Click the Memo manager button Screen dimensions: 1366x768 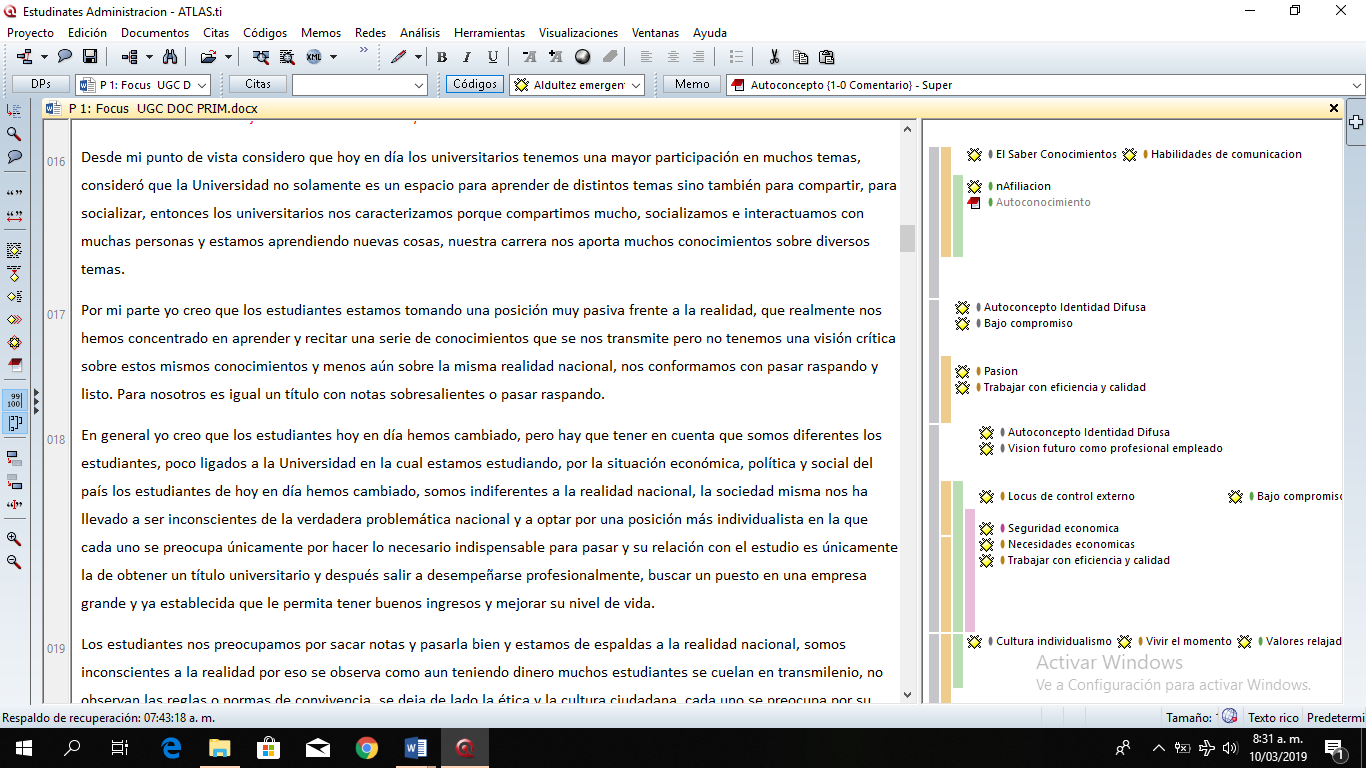coord(692,85)
